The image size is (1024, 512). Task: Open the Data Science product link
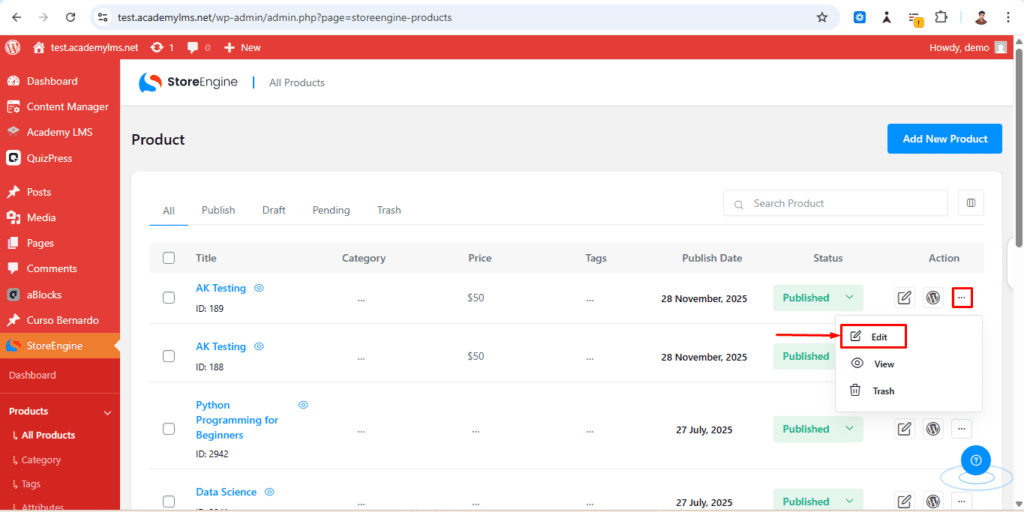coord(226,492)
